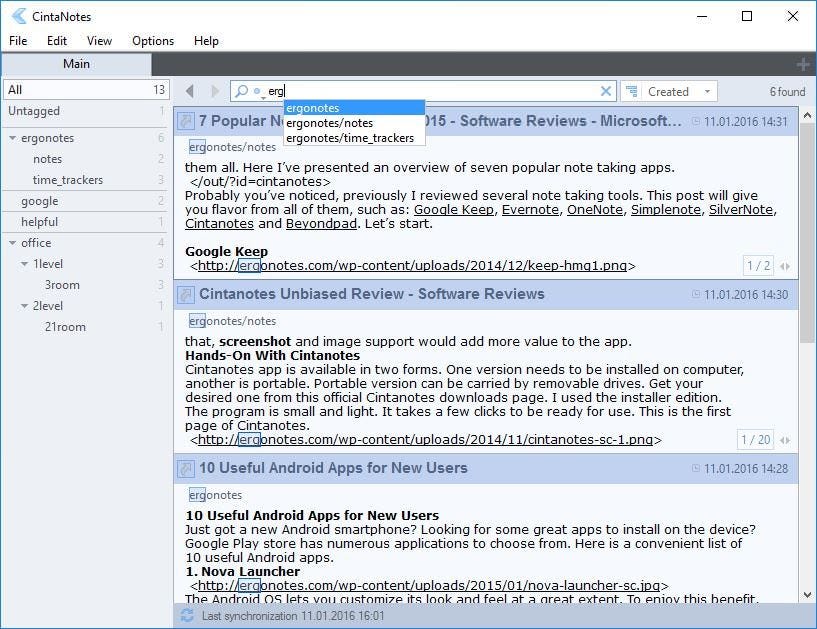Viewport: 817px width, 629px height.
Task: Collapse the office tag tree
Action: click(13, 243)
